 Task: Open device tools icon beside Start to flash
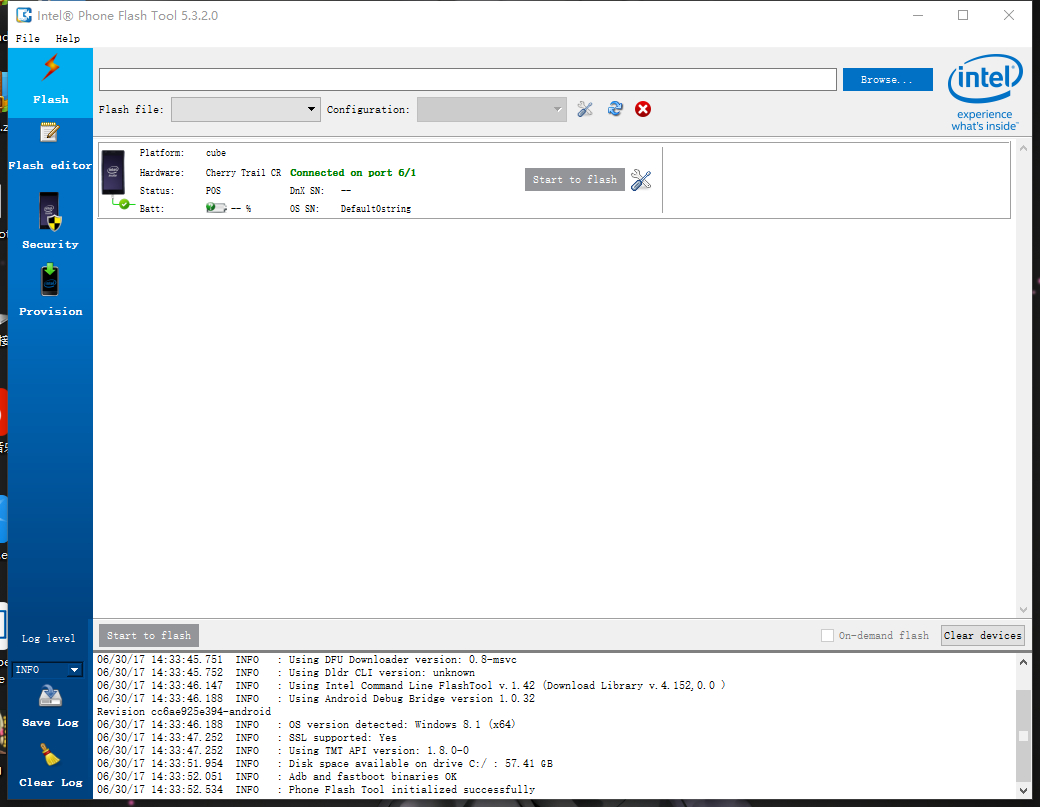(641, 180)
